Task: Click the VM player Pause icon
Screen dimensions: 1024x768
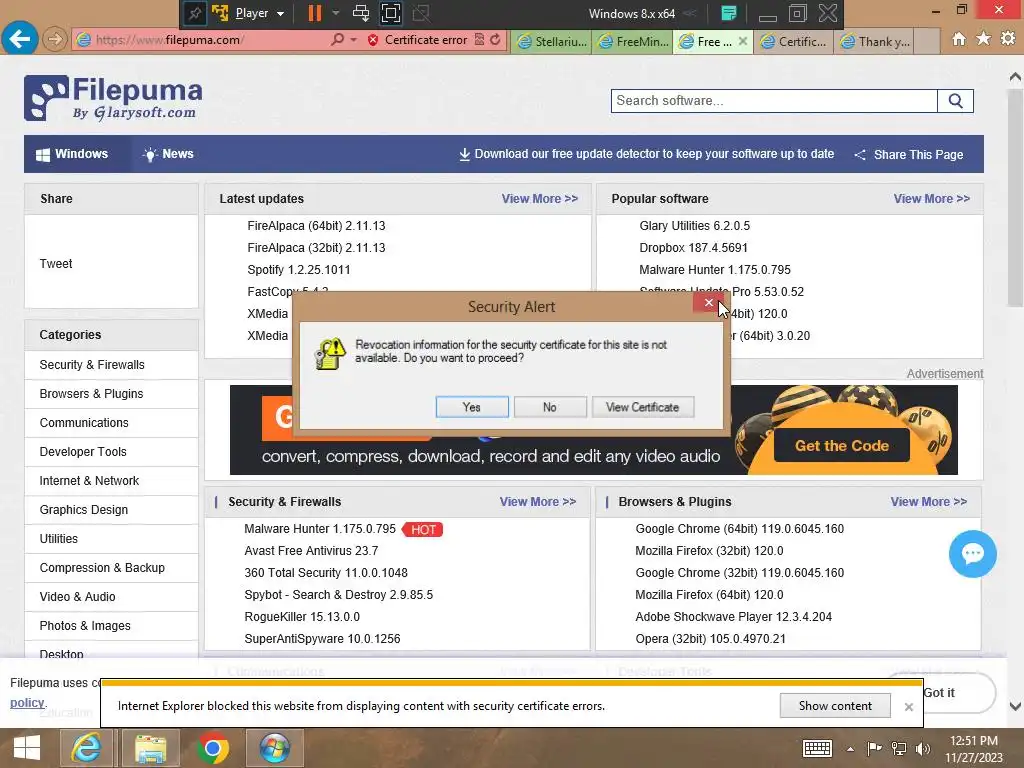Action: [315, 13]
